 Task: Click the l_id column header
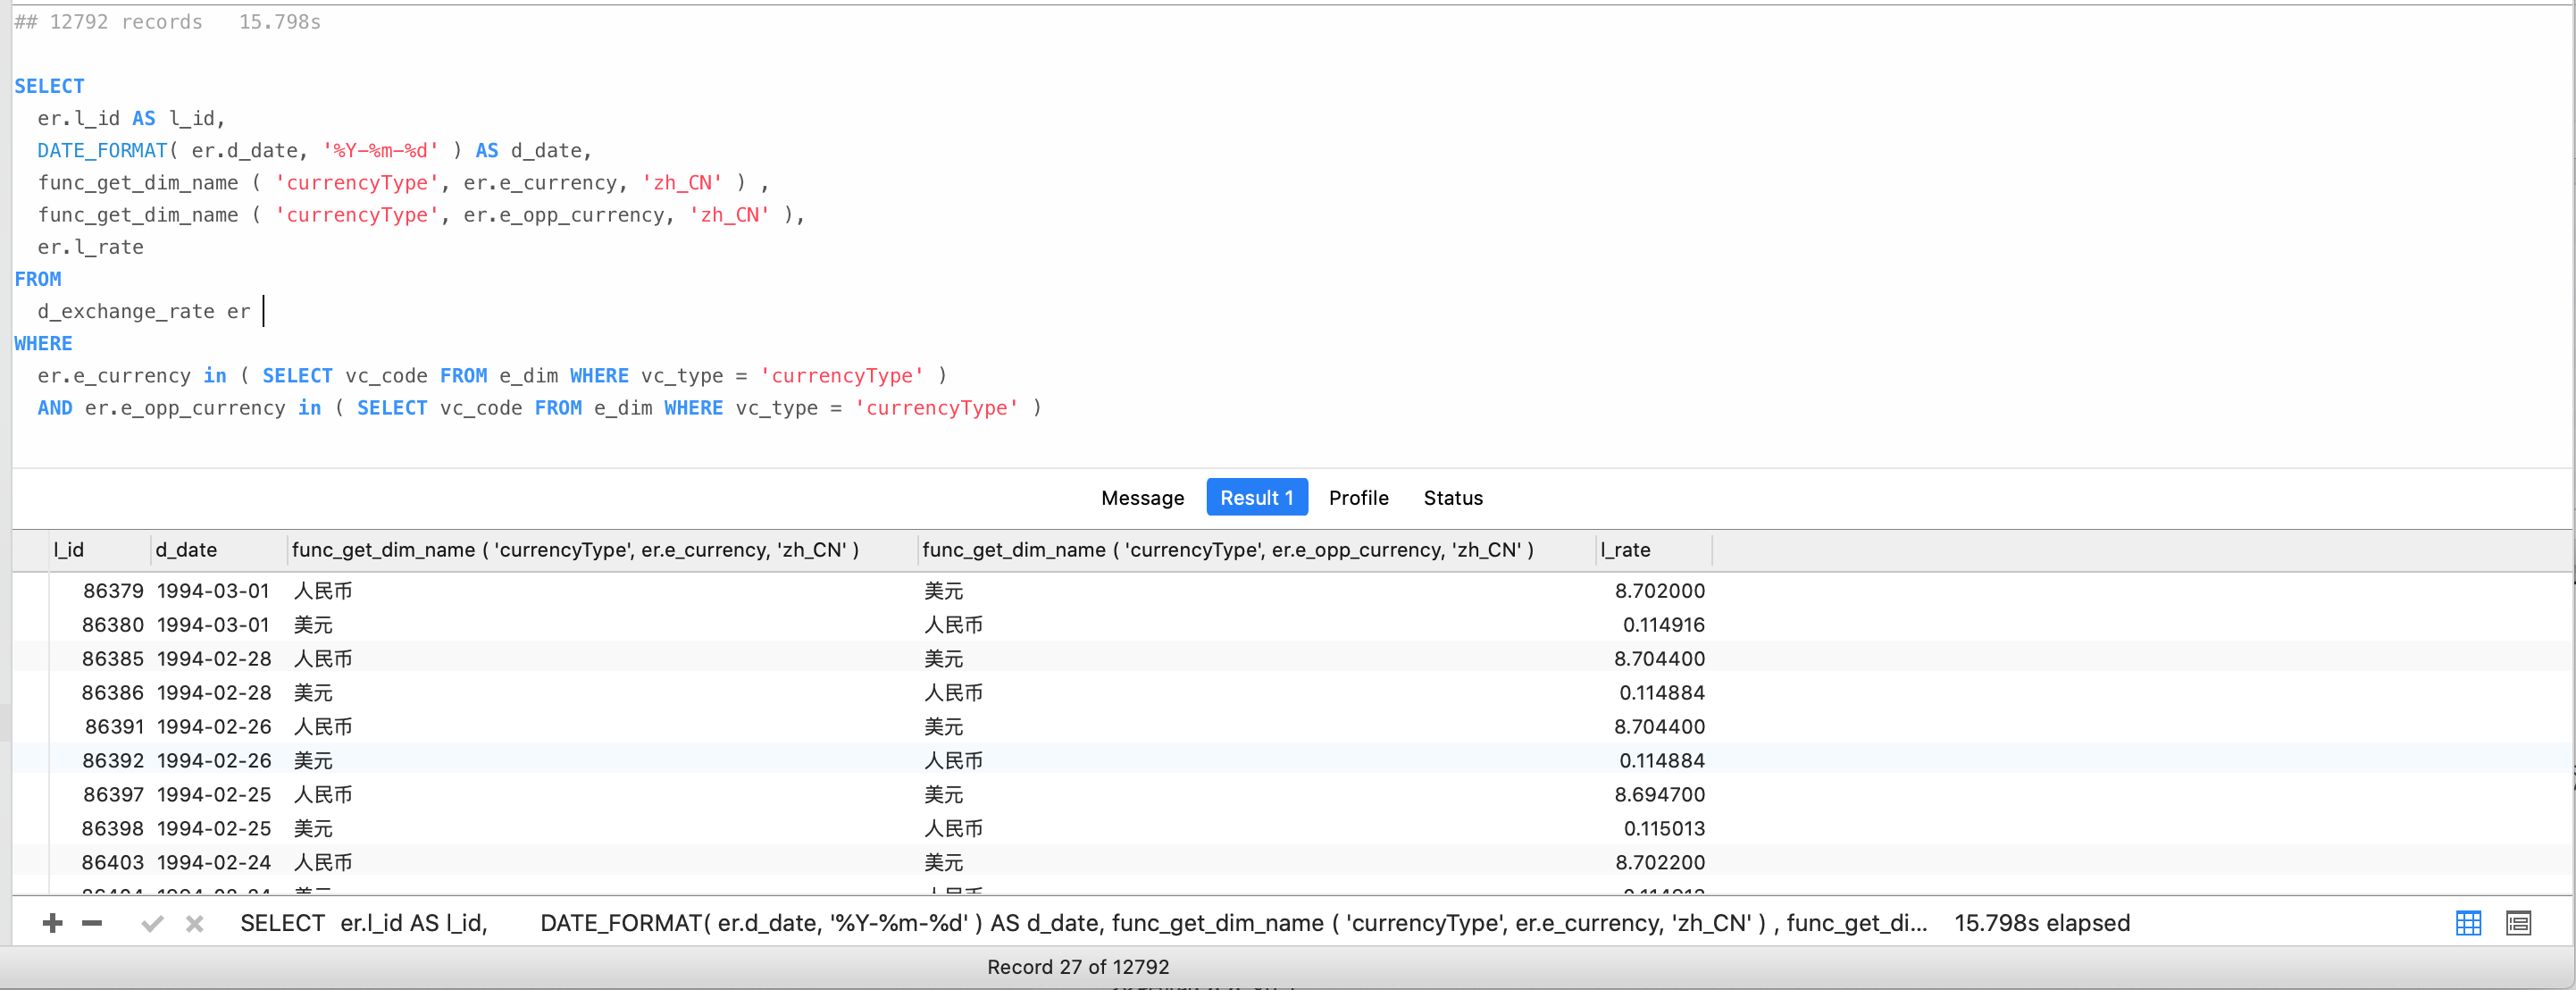[x=69, y=550]
